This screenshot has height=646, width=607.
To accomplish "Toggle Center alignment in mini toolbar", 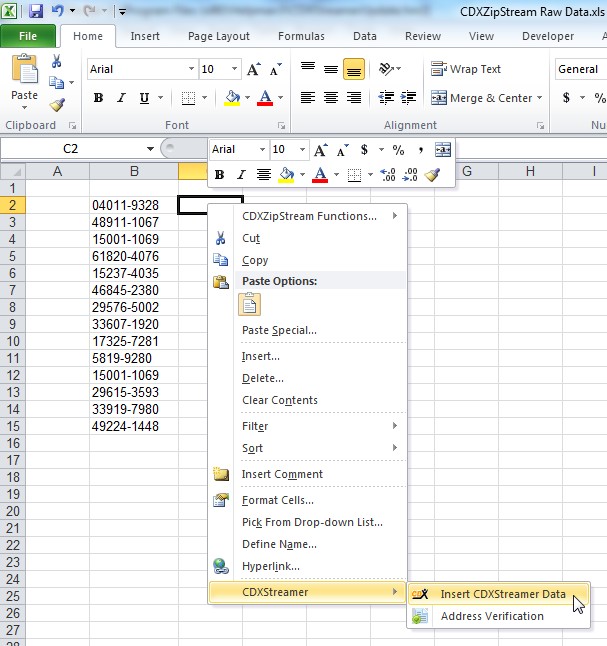I will (x=264, y=175).
